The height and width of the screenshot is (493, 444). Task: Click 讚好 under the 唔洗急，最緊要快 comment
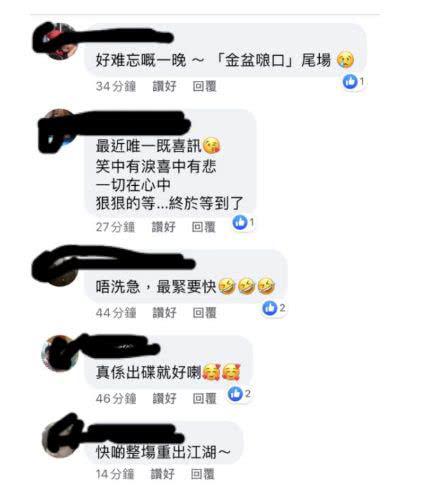(x=164, y=313)
